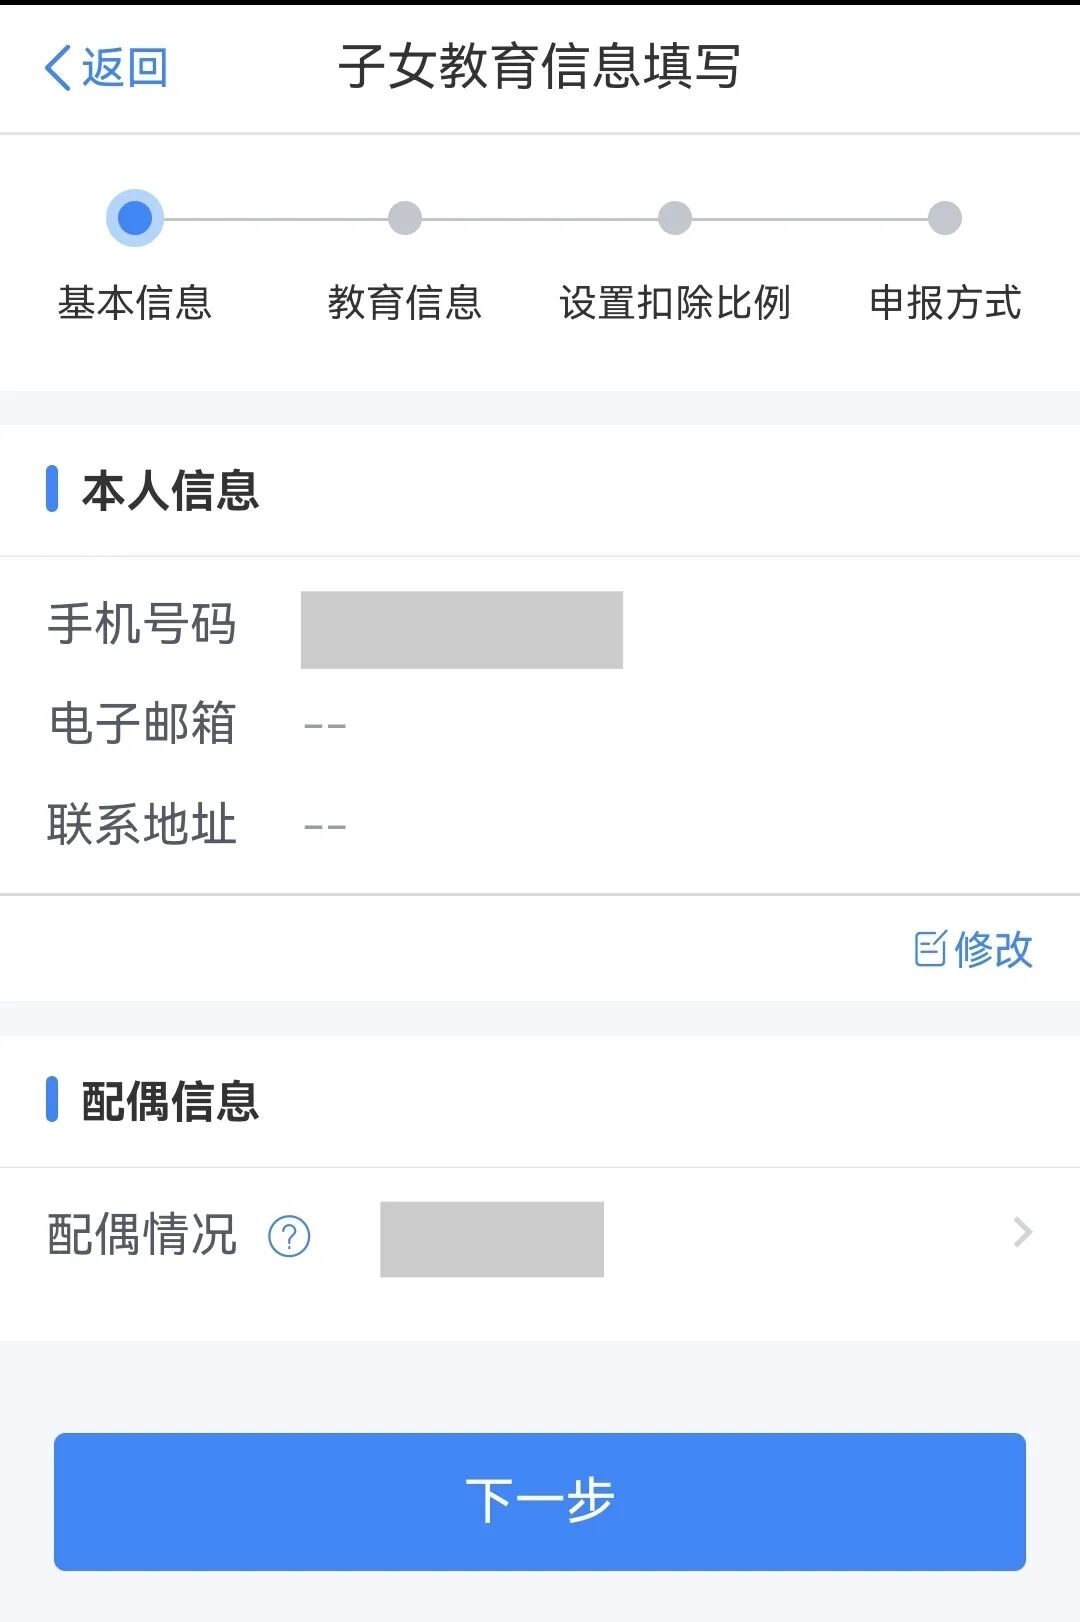Click the back chevron icon labeled 返回
Screen dimensions: 1080x1622
(57, 67)
